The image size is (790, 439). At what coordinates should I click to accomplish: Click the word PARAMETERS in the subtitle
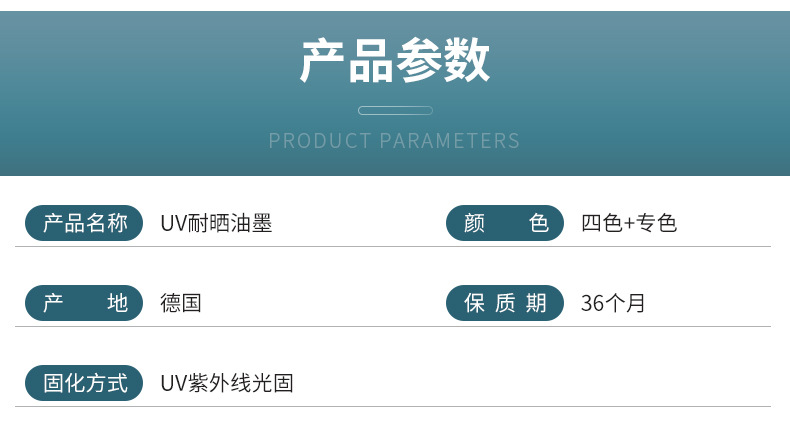coord(450,141)
